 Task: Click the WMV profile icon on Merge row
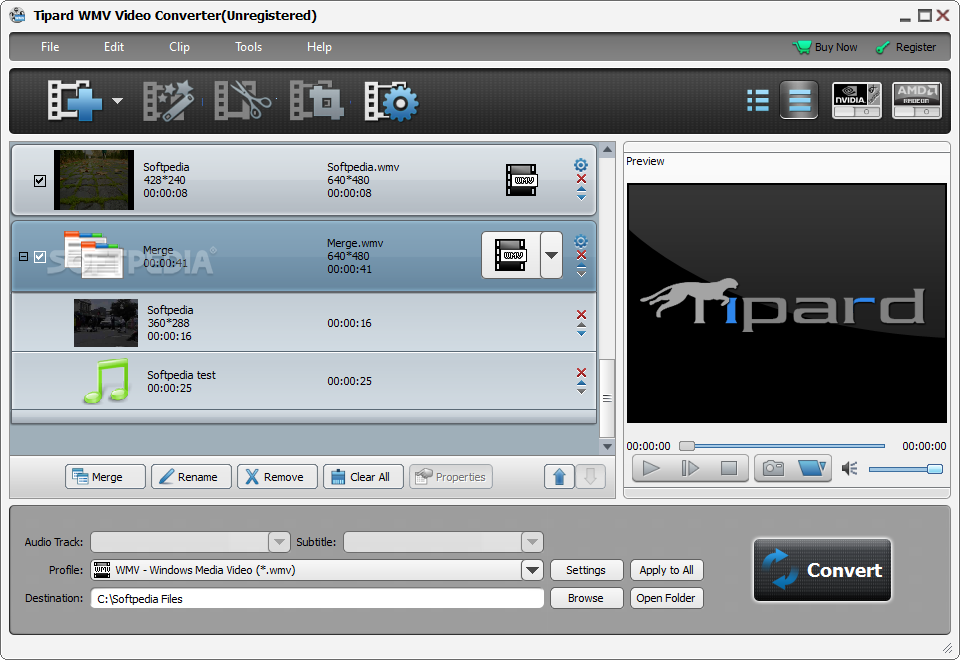(x=511, y=255)
